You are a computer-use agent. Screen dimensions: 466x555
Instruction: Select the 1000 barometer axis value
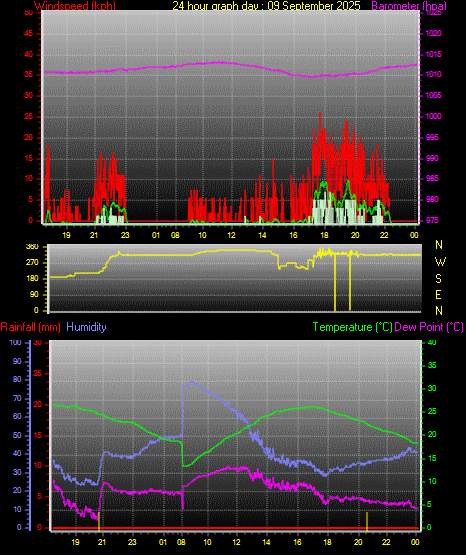coord(433,116)
